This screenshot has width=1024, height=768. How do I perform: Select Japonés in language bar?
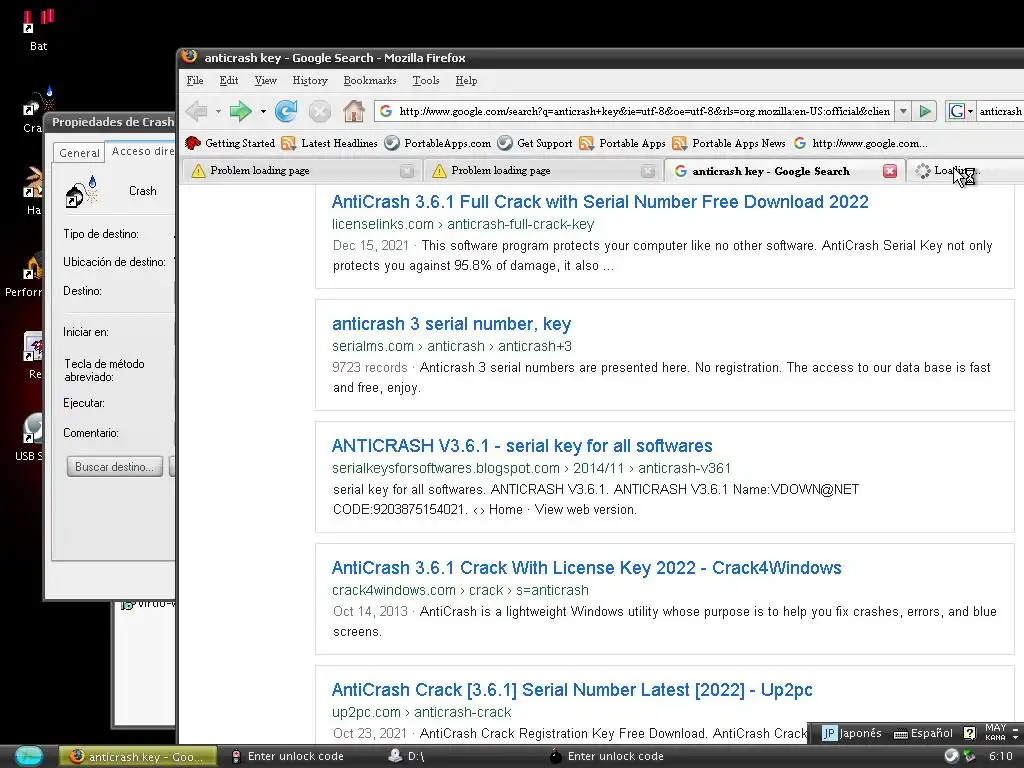(x=852, y=733)
